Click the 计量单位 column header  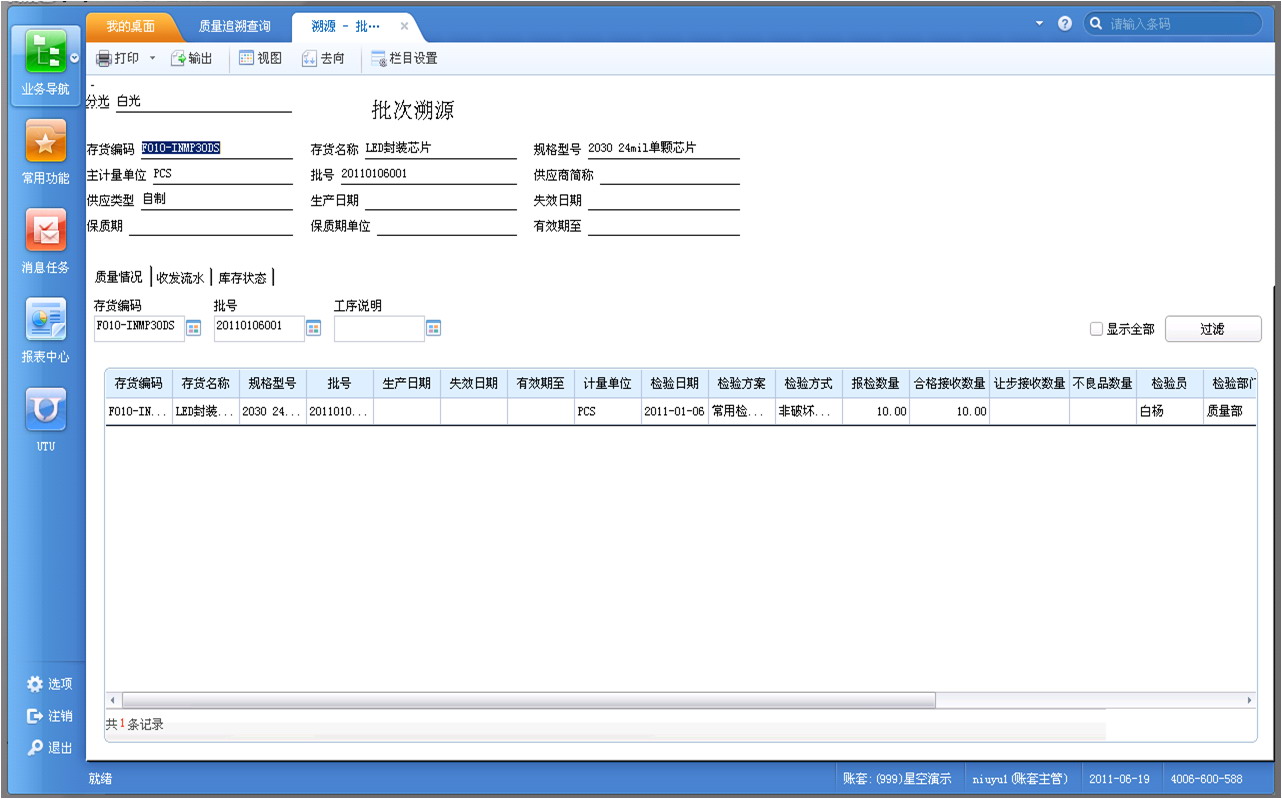point(608,384)
